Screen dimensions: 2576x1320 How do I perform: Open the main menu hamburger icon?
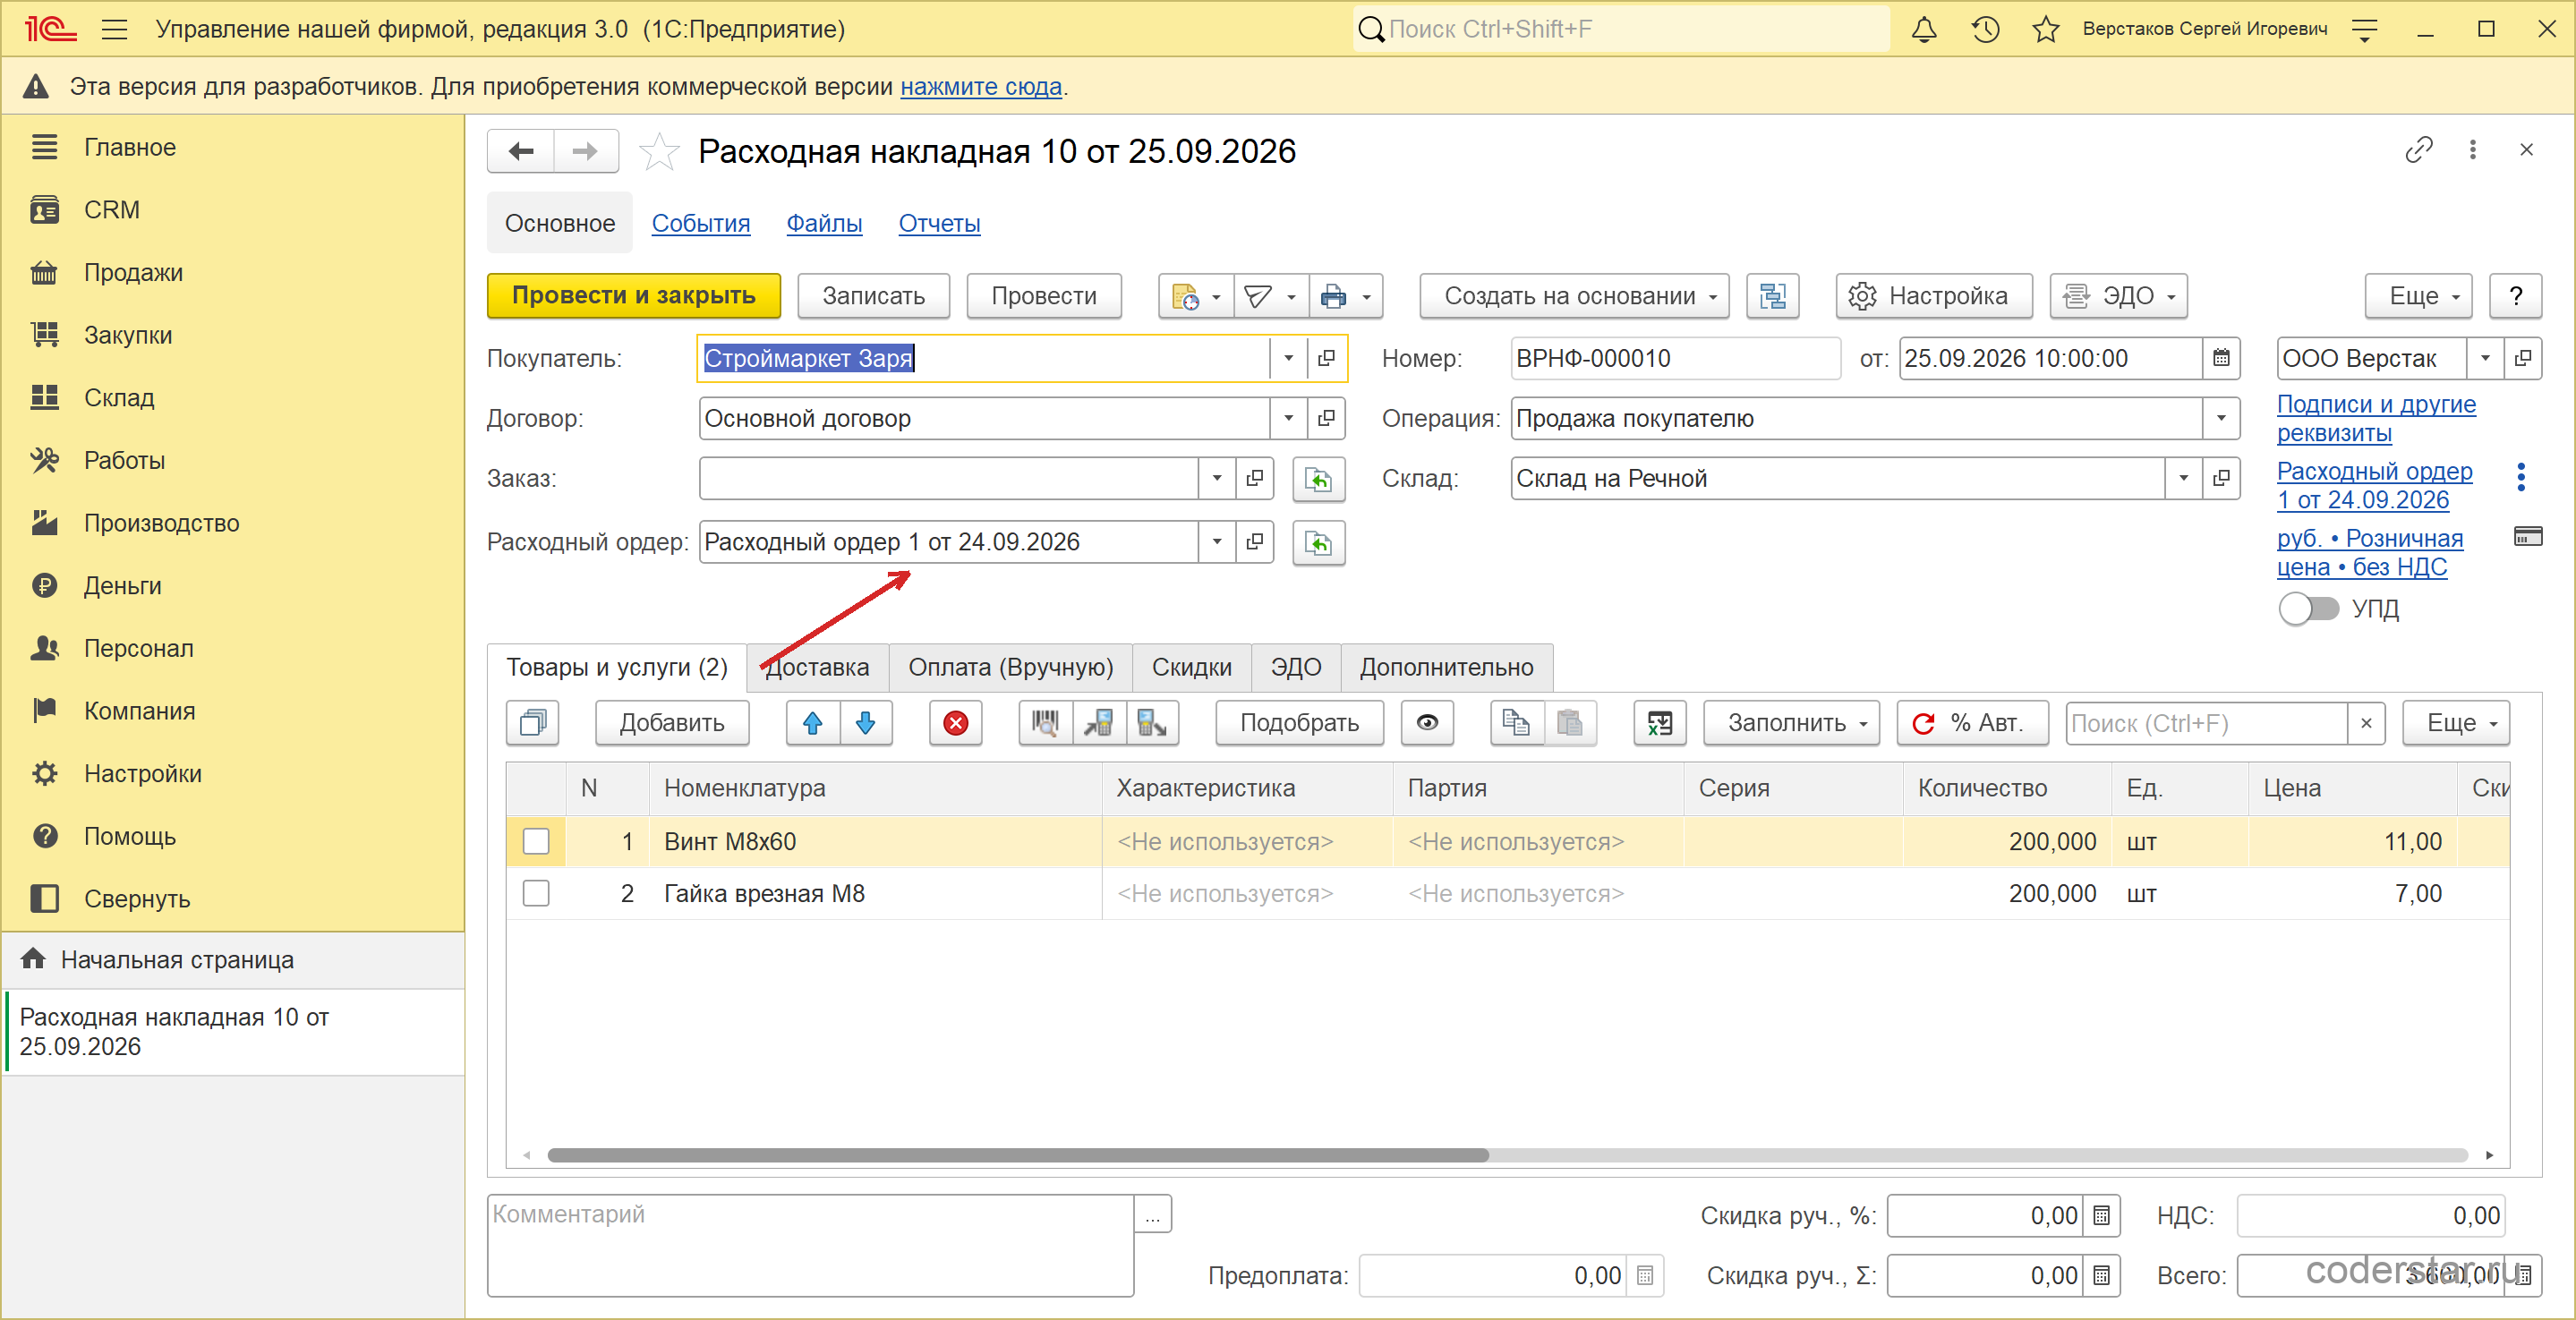115,29
